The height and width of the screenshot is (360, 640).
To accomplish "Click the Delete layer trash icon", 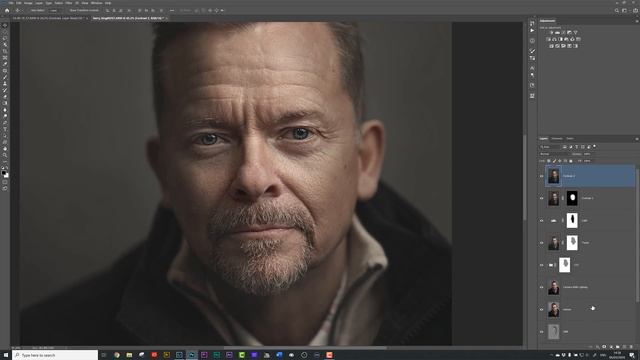I will click(631, 347).
